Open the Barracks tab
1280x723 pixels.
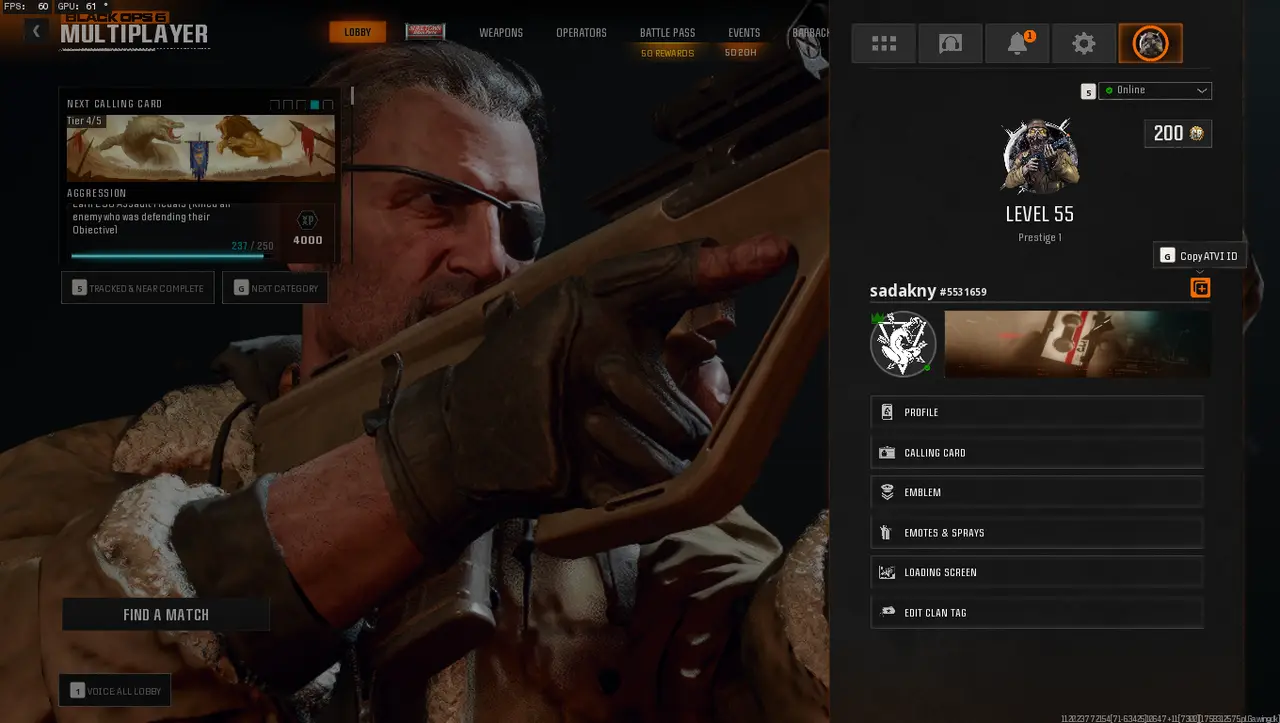coord(811,33)
